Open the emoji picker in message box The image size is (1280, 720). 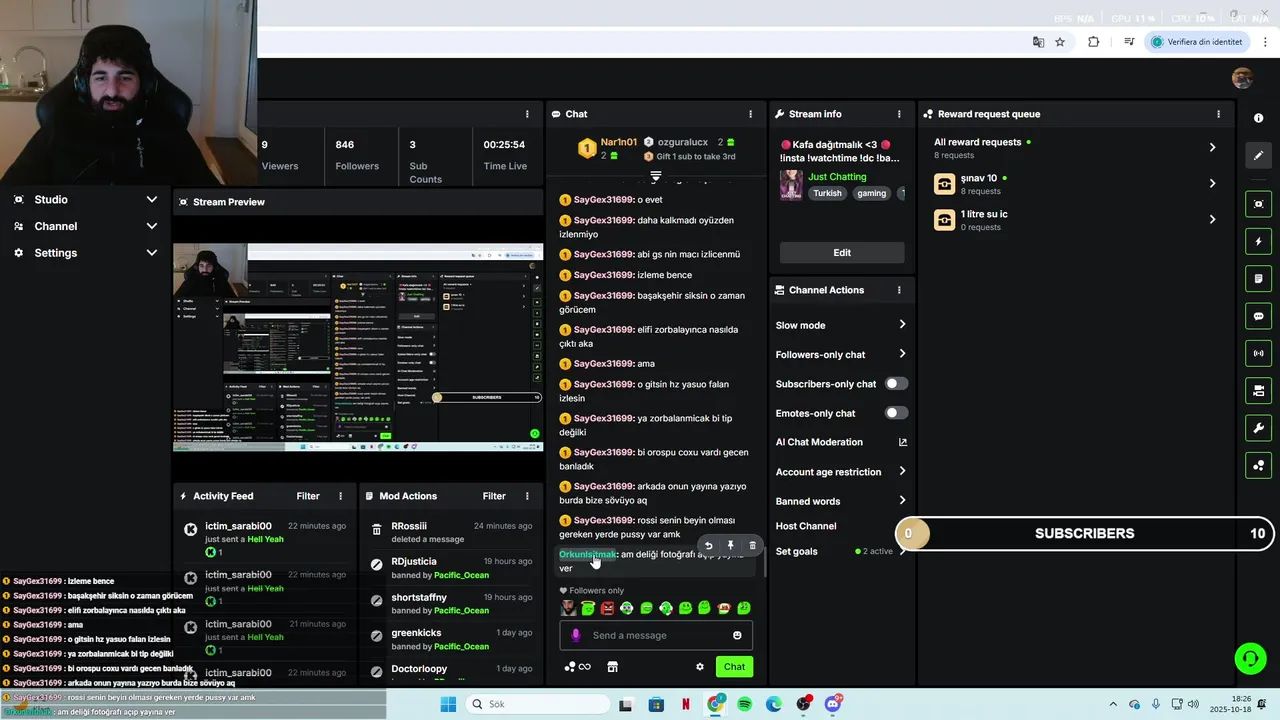[x=737, y=635]
